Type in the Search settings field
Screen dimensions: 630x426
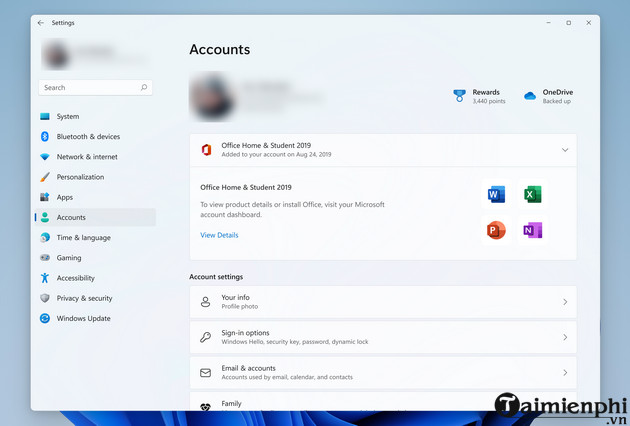[88, 88]
